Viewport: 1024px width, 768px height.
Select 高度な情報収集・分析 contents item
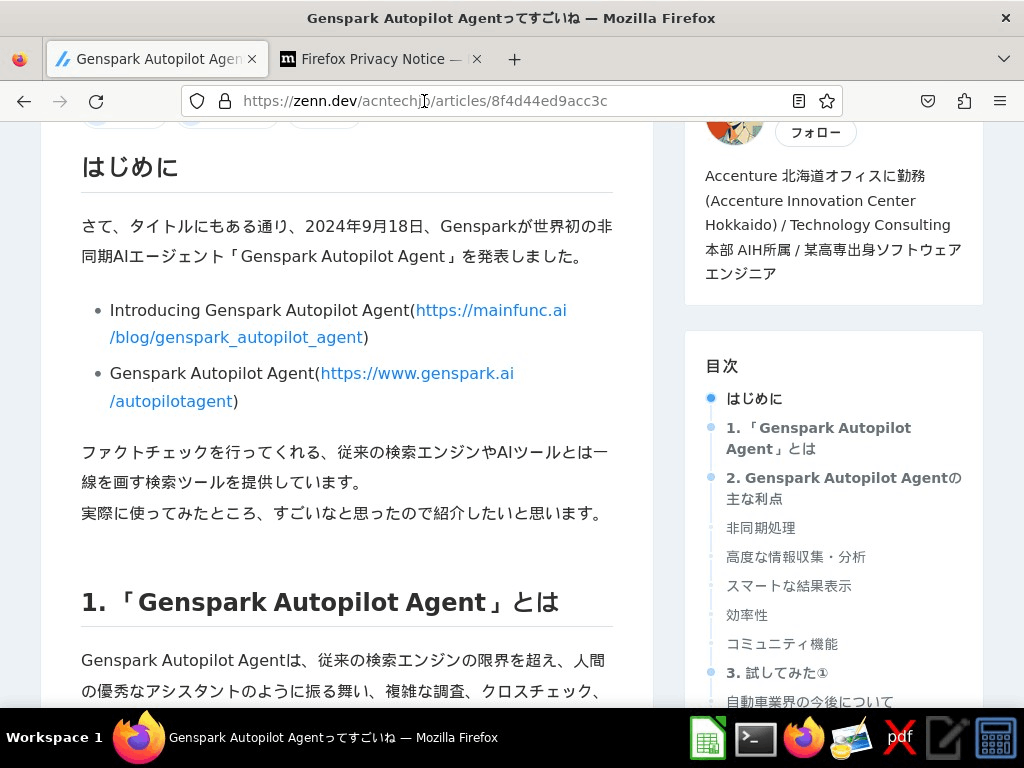pos(795,557)
